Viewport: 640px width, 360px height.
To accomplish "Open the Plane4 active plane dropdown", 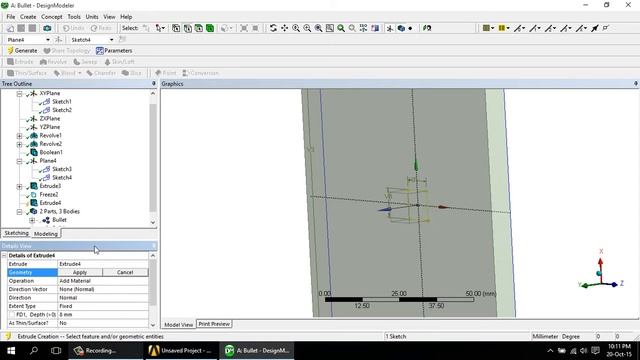I will pos(48,40).
